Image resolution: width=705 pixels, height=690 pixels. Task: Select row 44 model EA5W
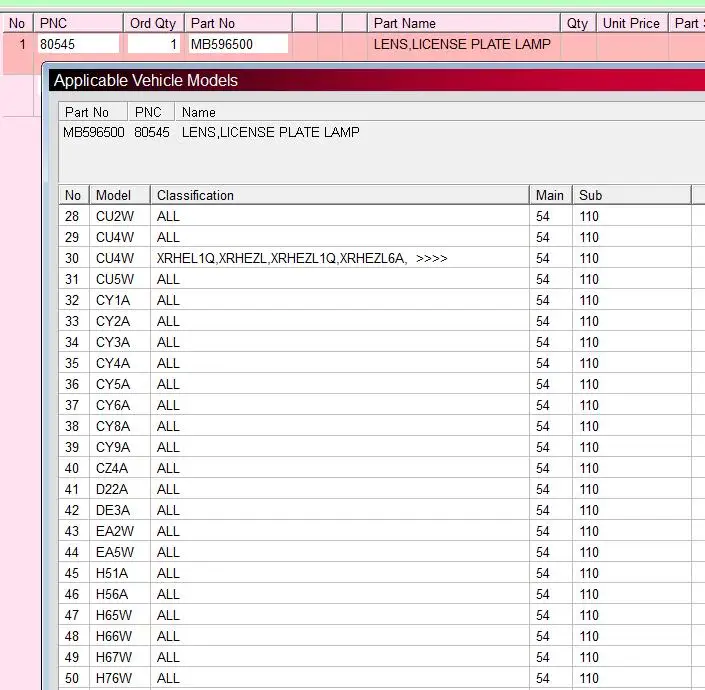(x=115, y=552)
